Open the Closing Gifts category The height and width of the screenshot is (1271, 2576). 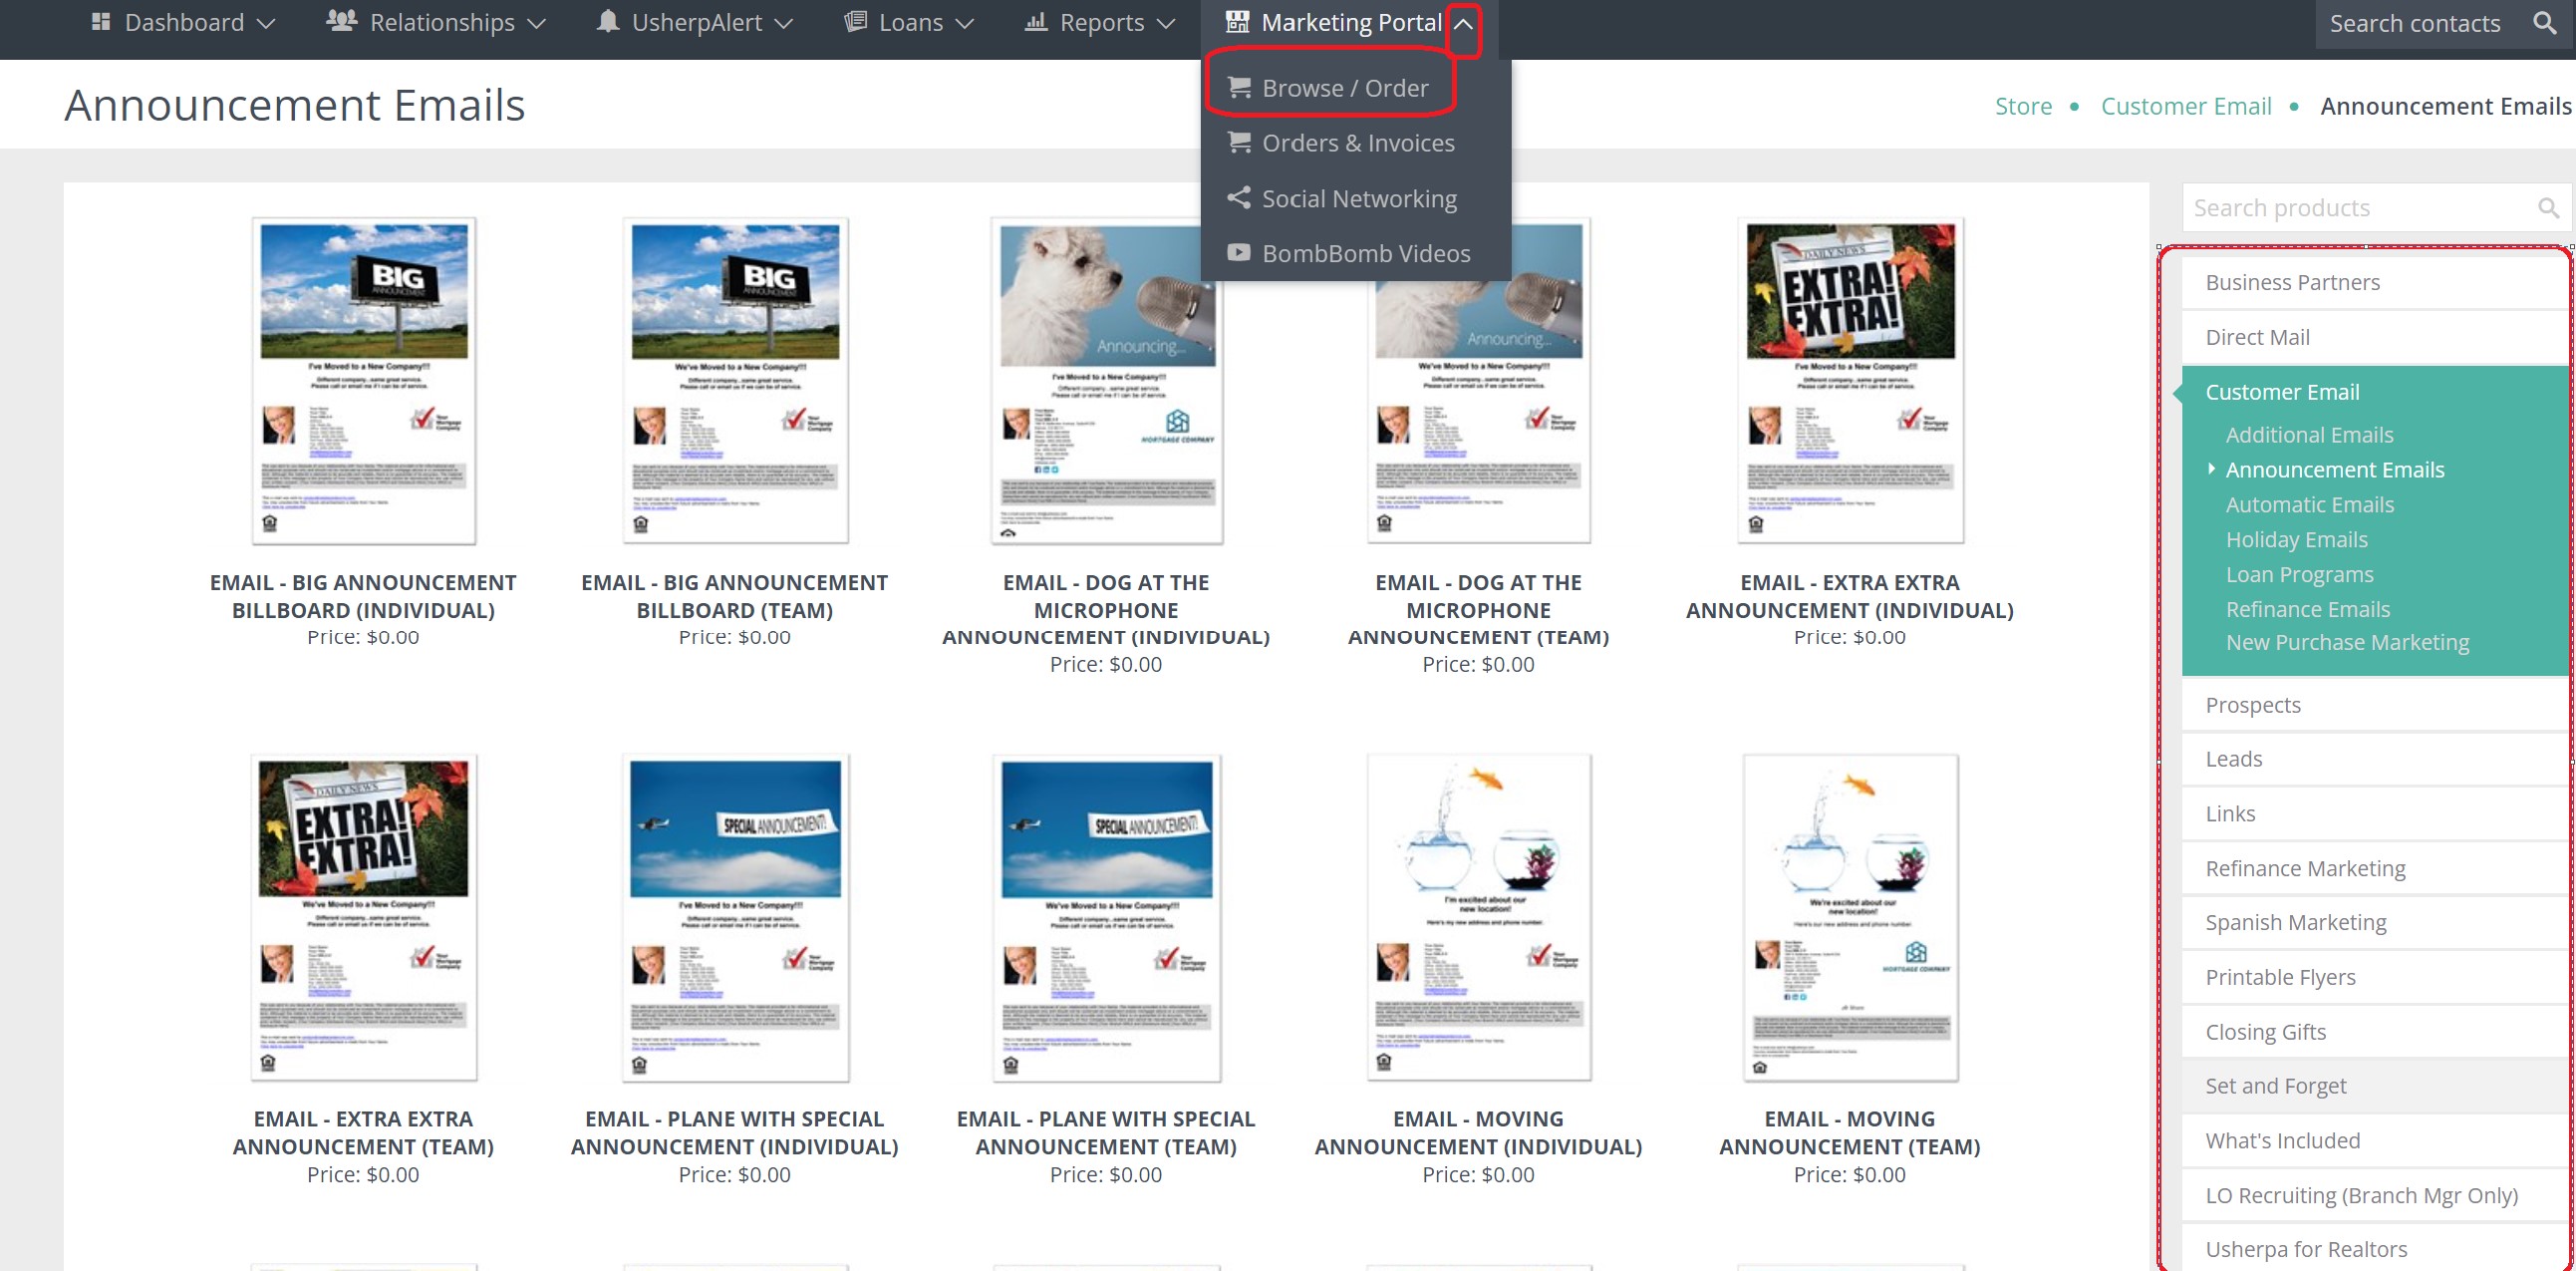coord(2265,1032)
